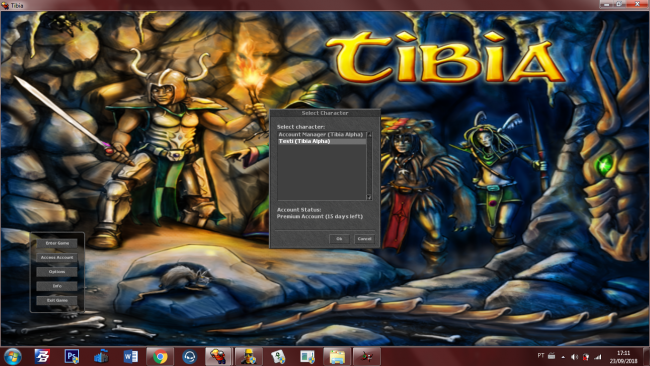This screenshot has width=650, height=366.
Task: Choose Enter Game in the main menu
Action: pyautogui.click(x=57, y=243)
